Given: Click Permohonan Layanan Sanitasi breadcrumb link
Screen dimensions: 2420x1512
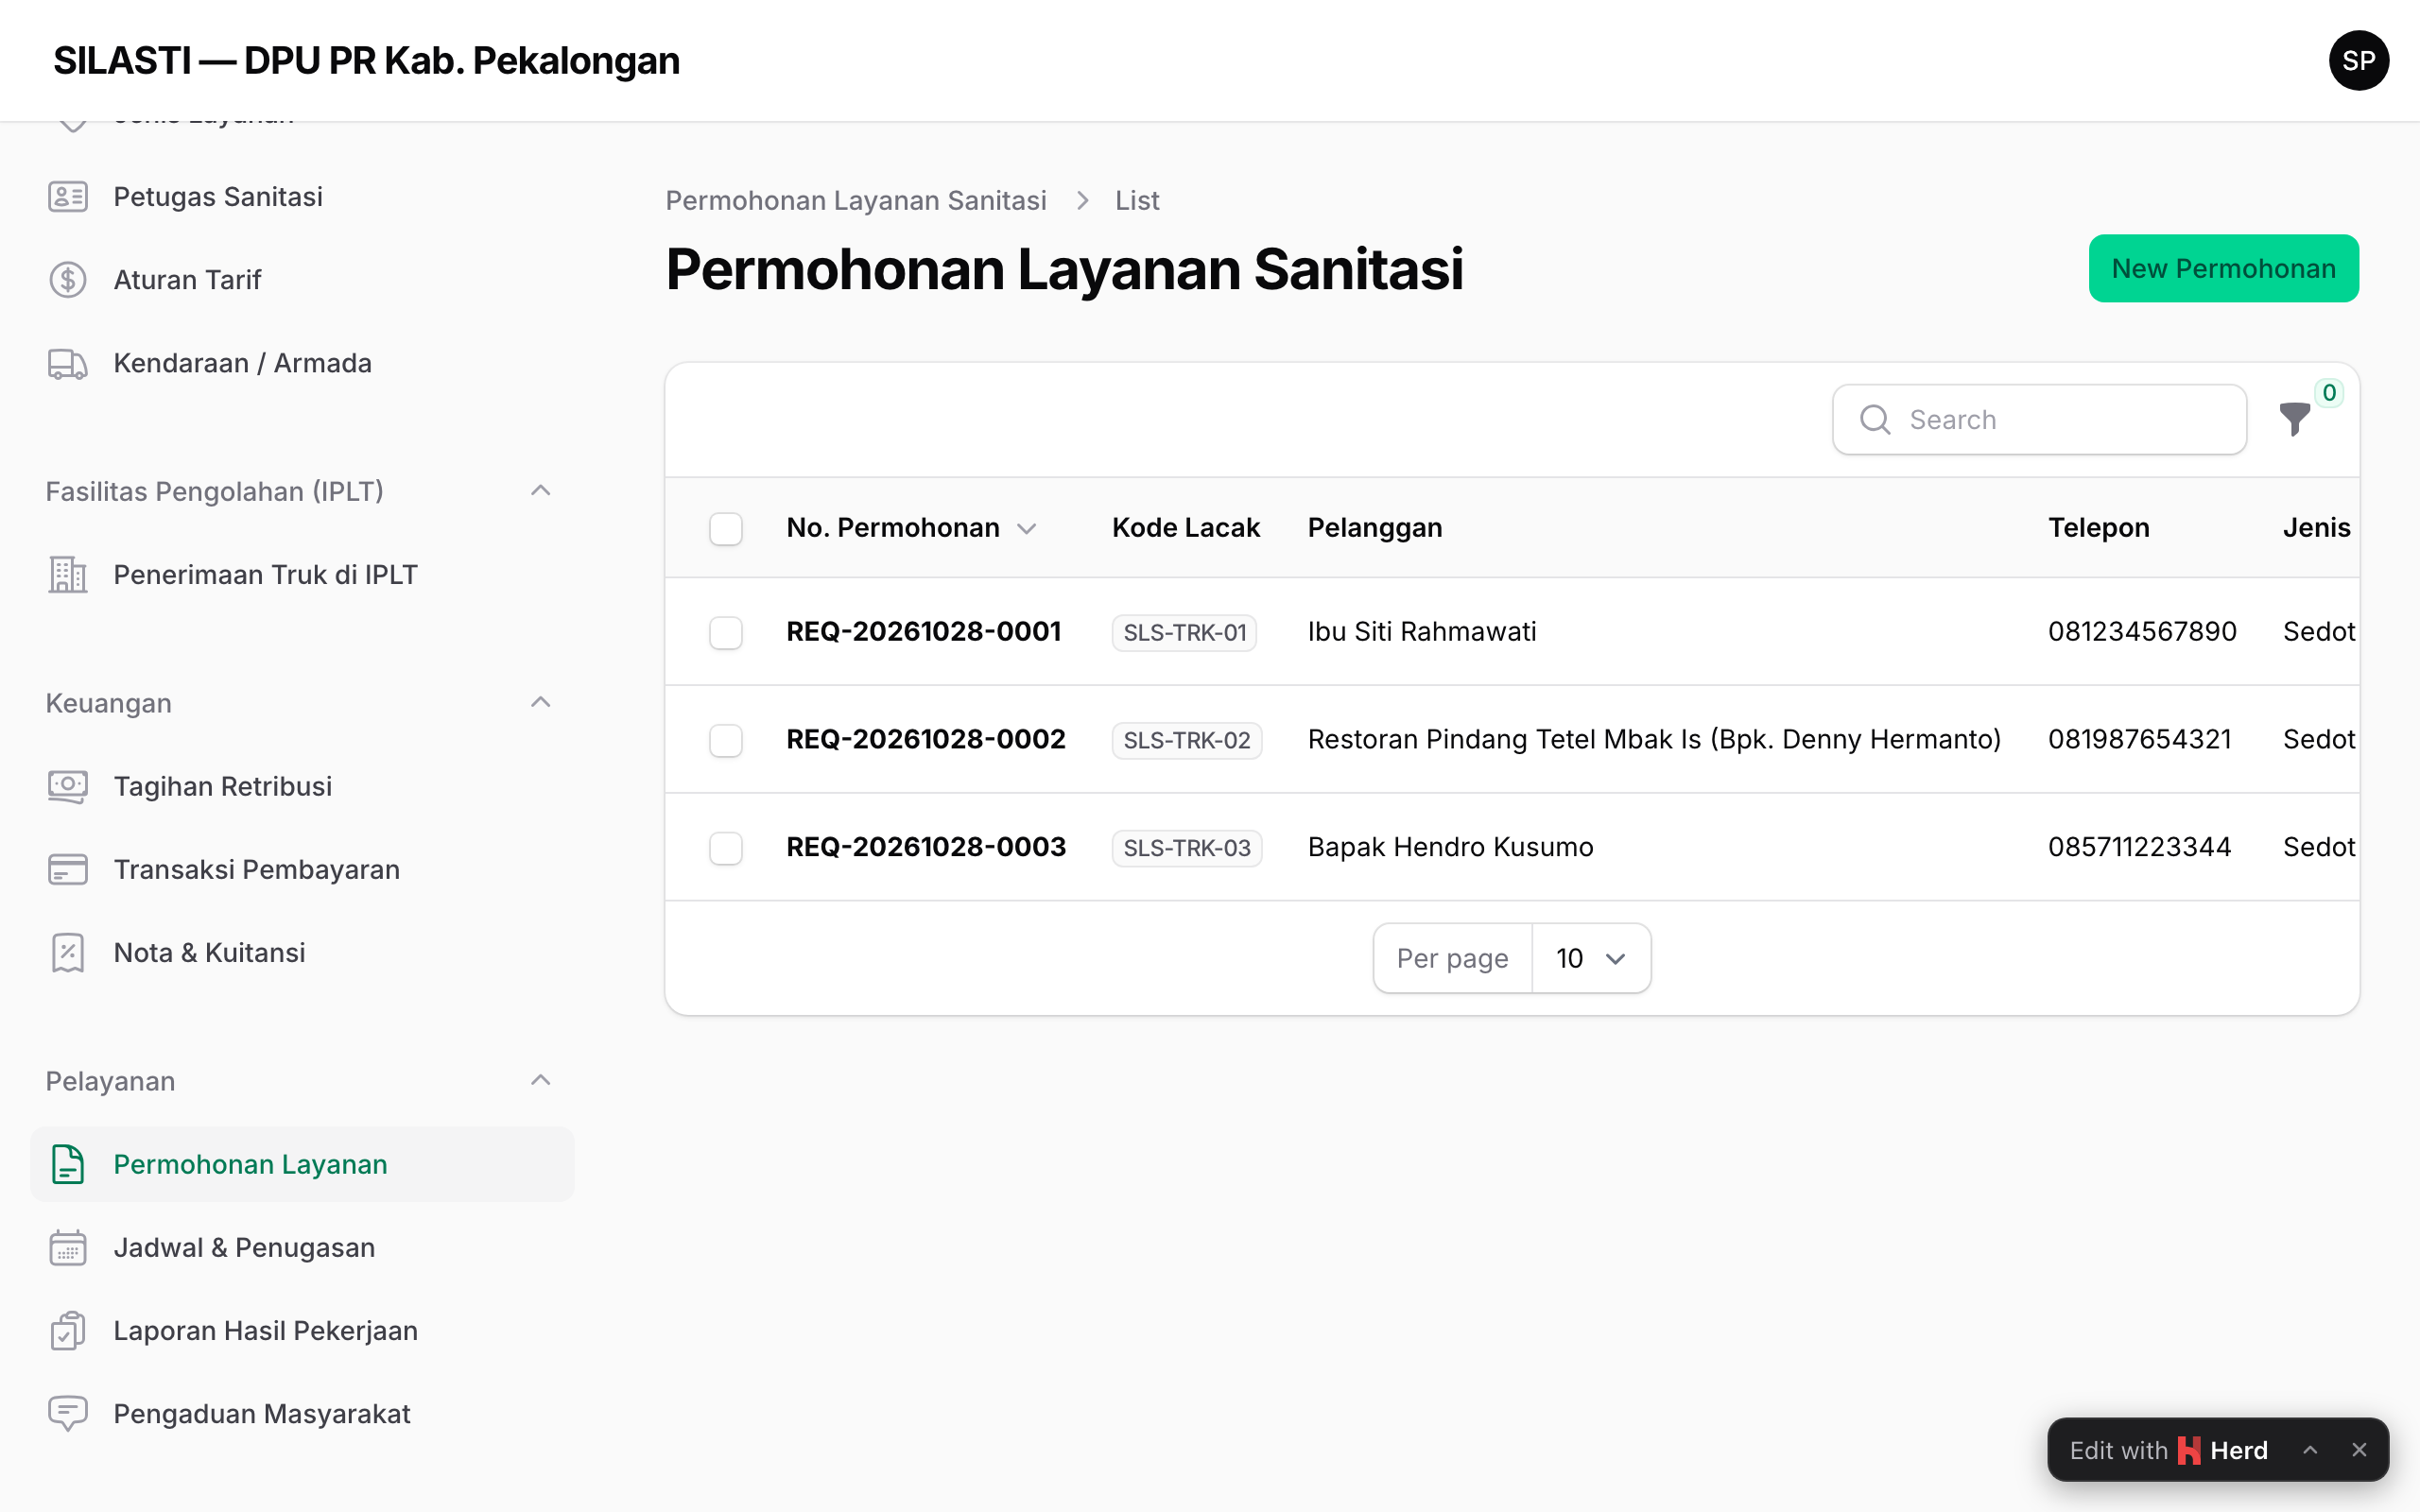Looking at the screenshot, I should pos(856,200).
